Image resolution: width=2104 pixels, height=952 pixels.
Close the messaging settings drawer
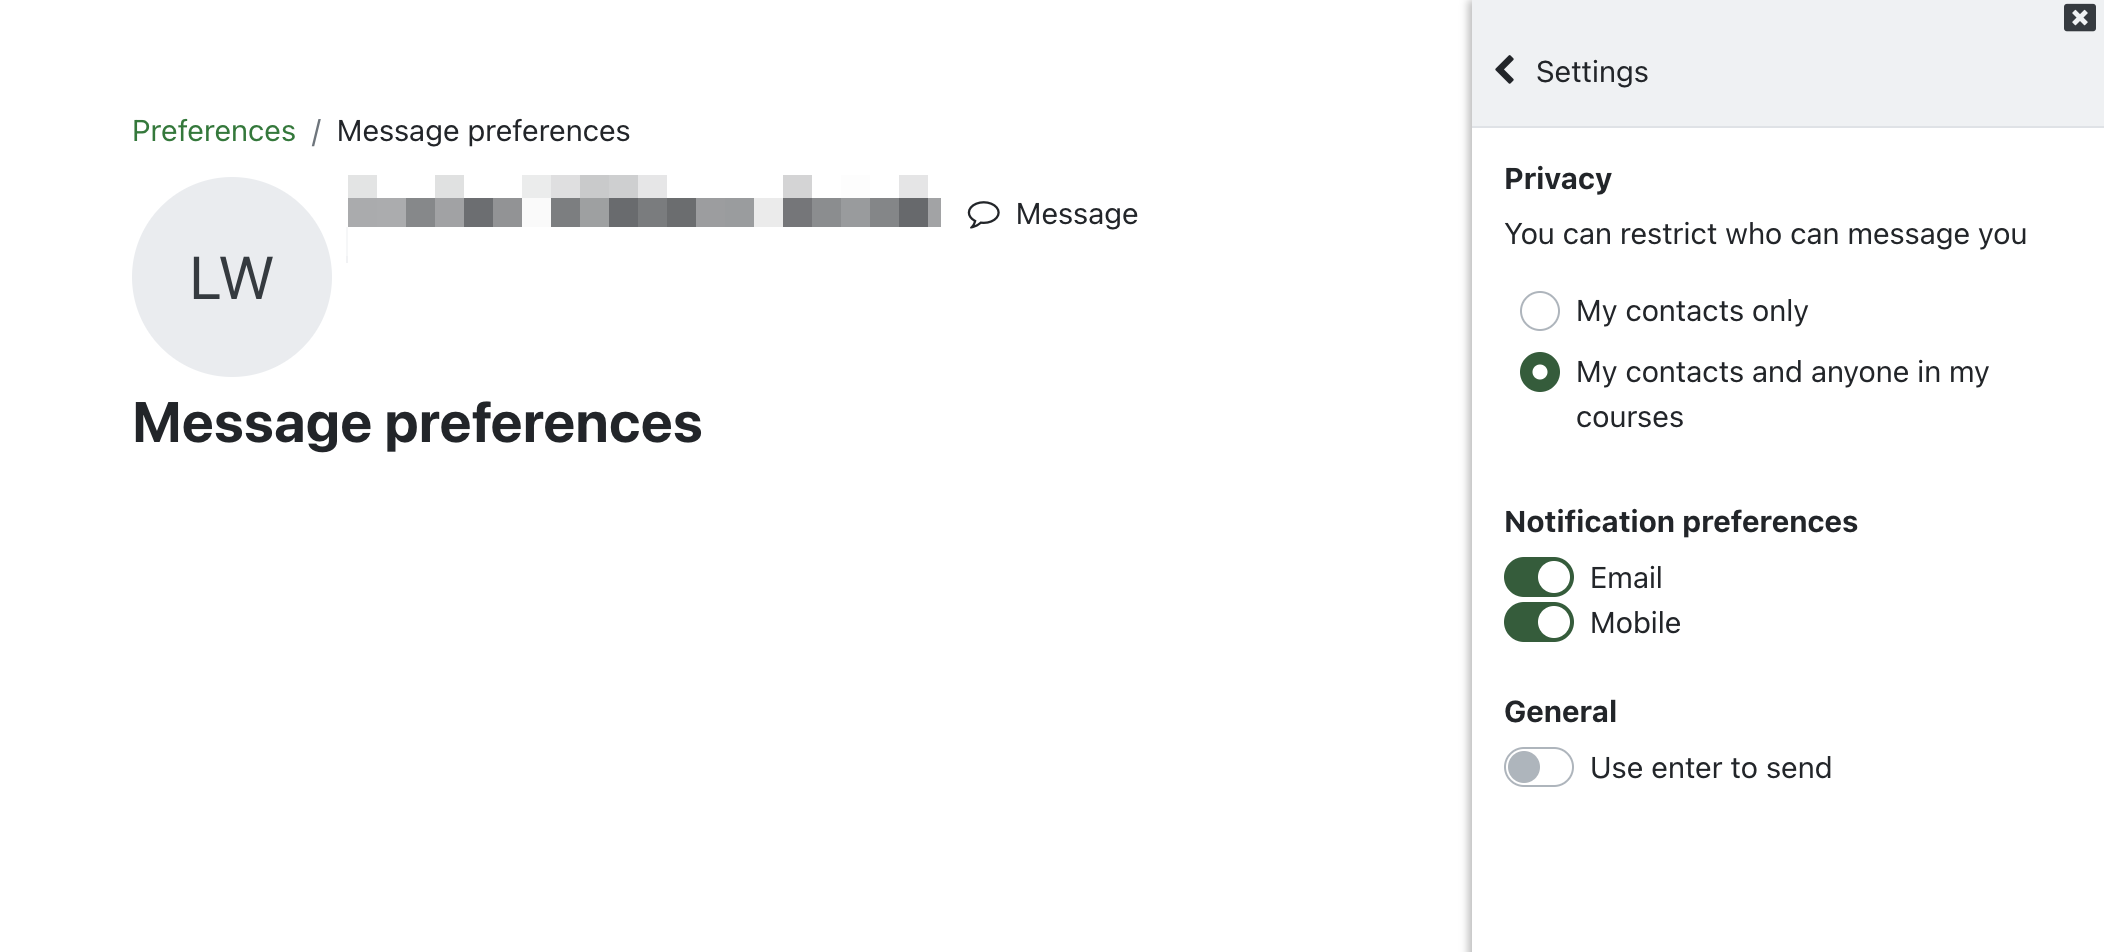tap(2079, 17)
